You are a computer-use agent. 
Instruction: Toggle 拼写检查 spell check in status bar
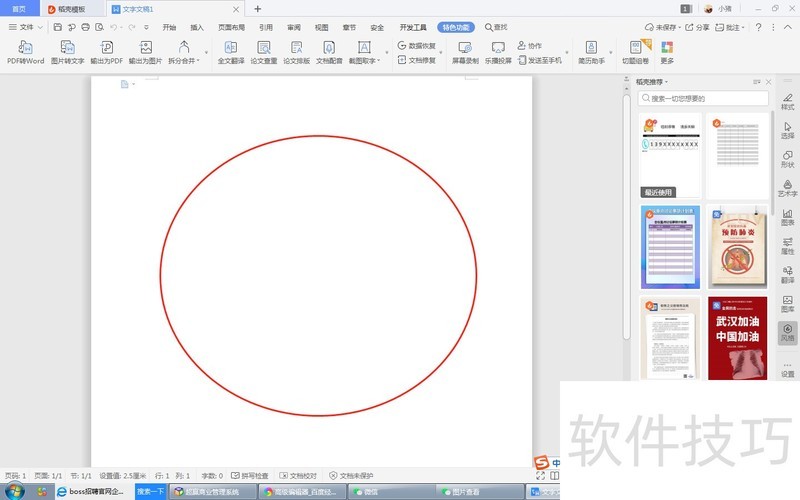[249, 476]
